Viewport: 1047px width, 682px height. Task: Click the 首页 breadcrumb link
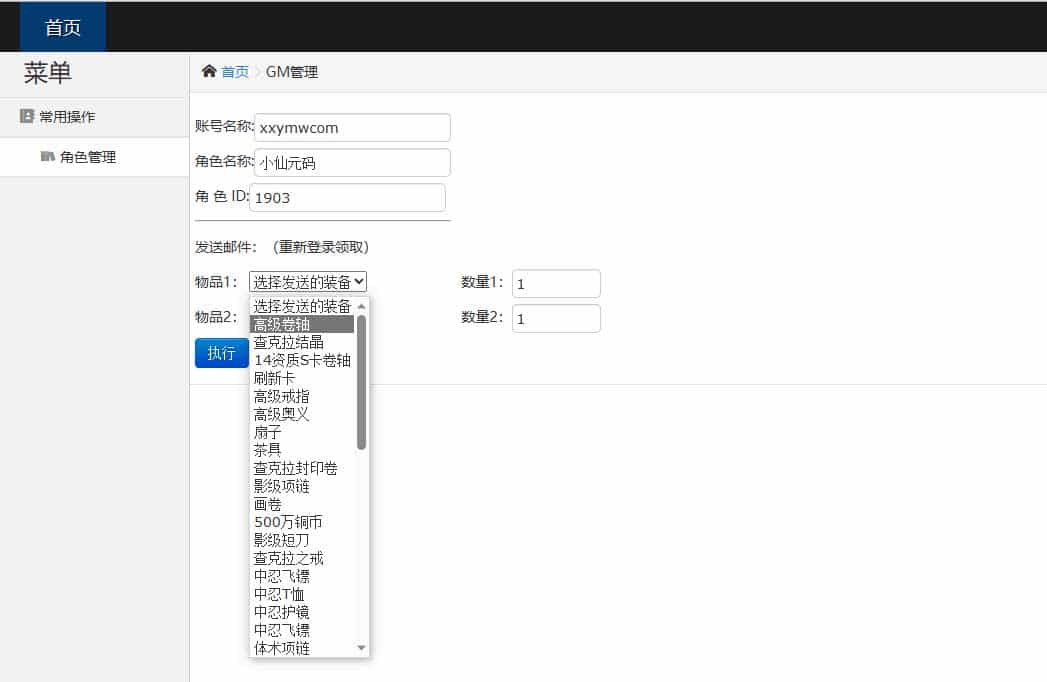pos(235,72)
